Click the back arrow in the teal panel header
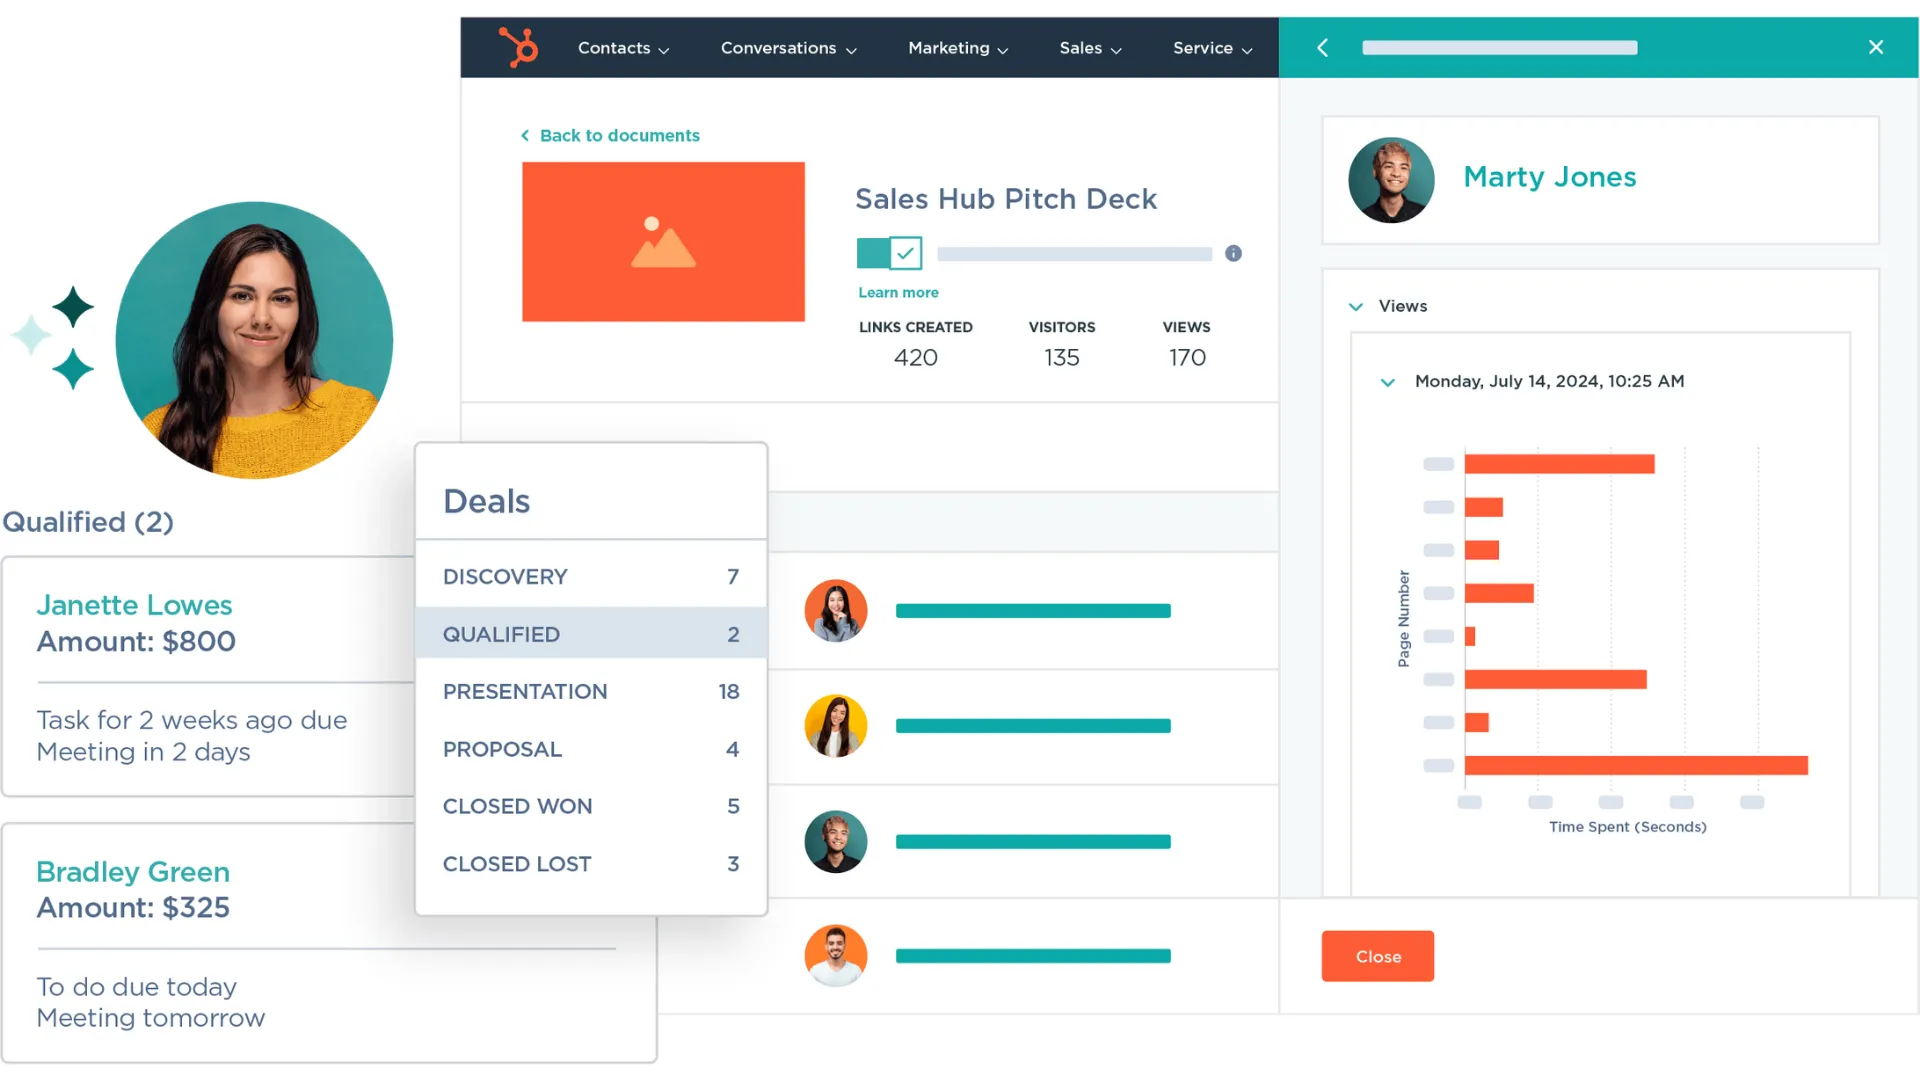1920x1080 pixels. pyautogui.click(x=1322, y=47)
